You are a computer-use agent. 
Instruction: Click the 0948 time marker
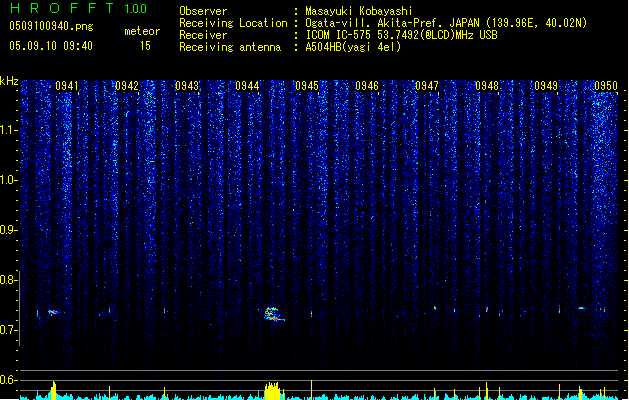click(x=487, y=86)
